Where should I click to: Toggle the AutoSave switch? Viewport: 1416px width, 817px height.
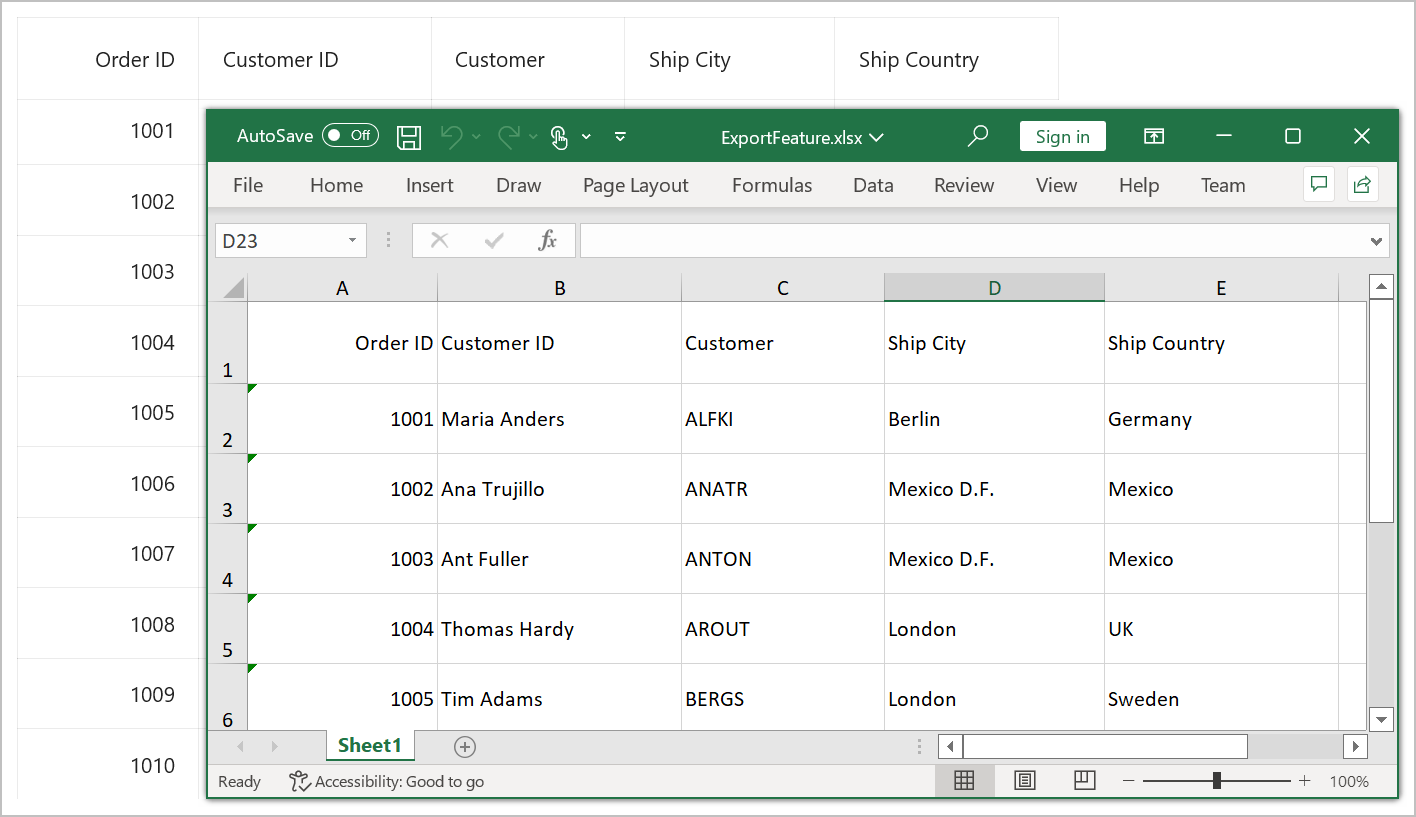(350, 135)
